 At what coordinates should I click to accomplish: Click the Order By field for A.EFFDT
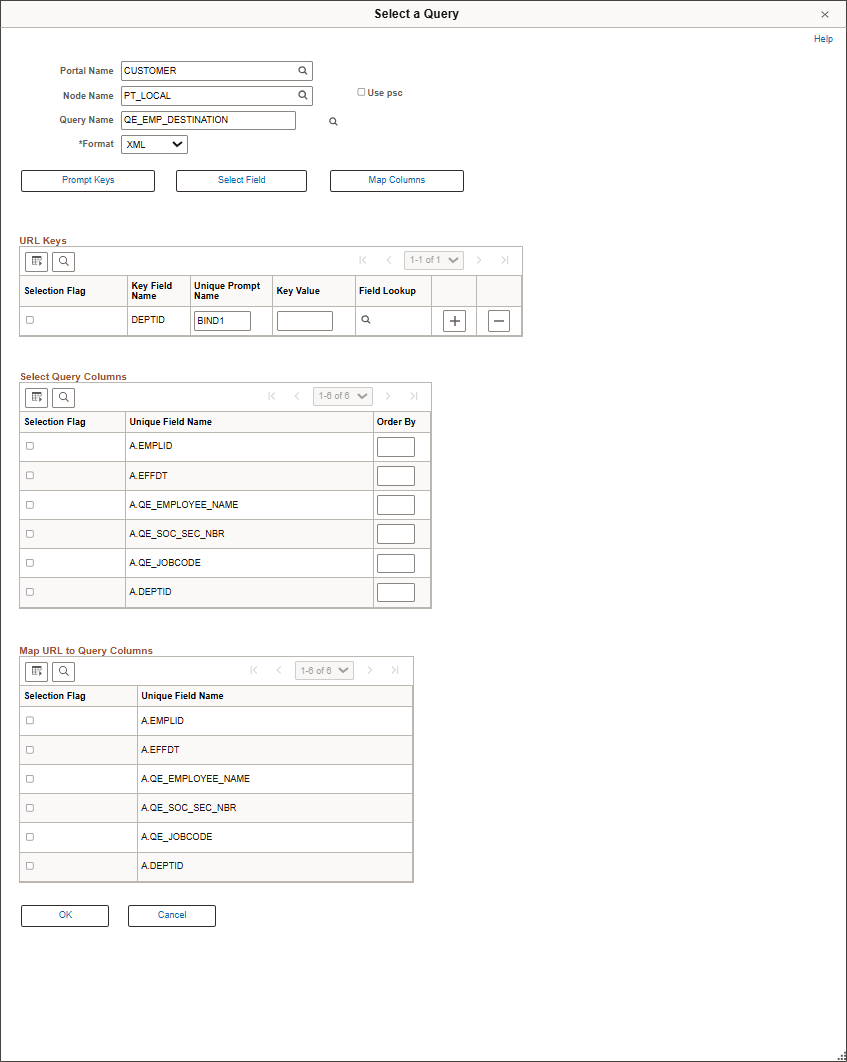(x=395, y=475)
